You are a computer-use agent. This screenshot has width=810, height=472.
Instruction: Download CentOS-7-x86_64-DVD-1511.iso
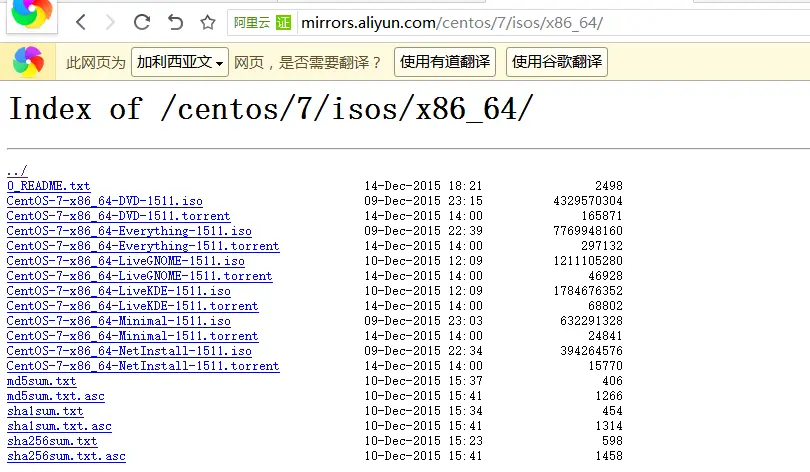104,201
